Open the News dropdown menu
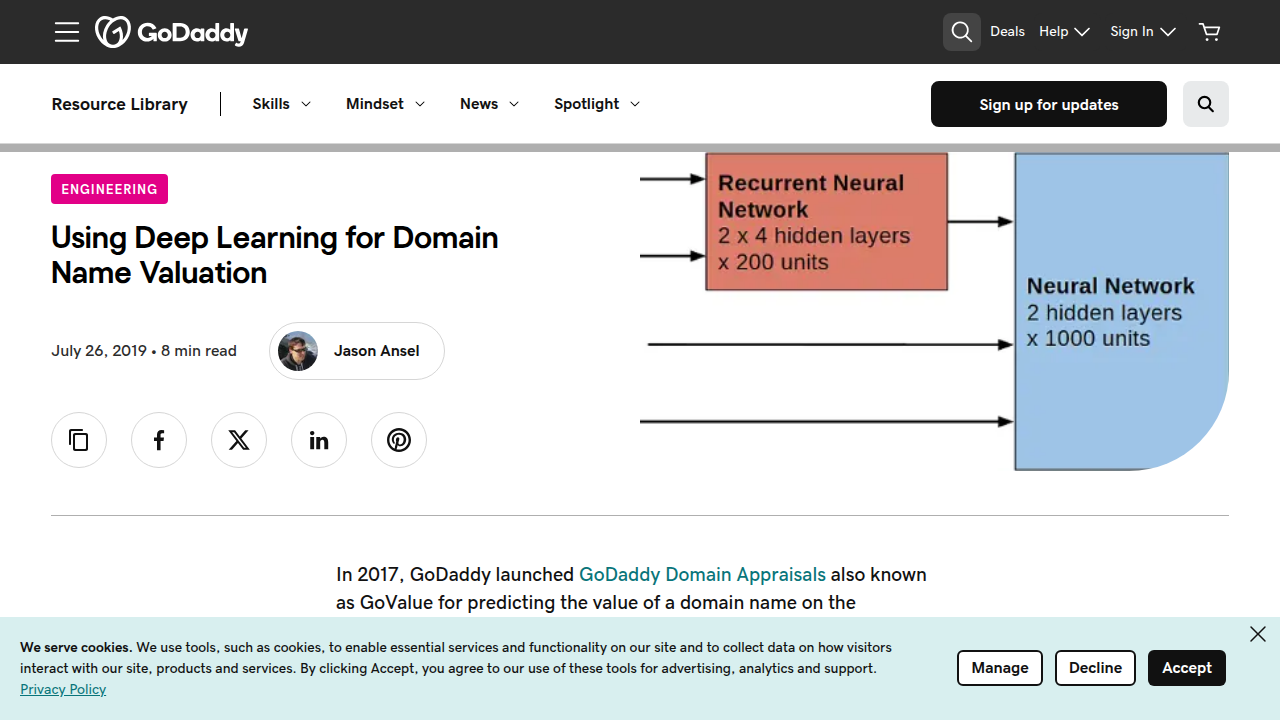 coord(490,104)
